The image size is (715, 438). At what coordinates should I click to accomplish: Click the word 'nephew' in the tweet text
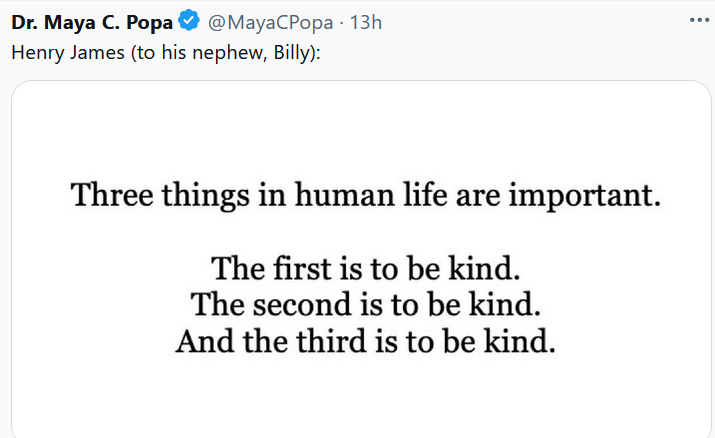pyautogui.click(x=229, y=54)
